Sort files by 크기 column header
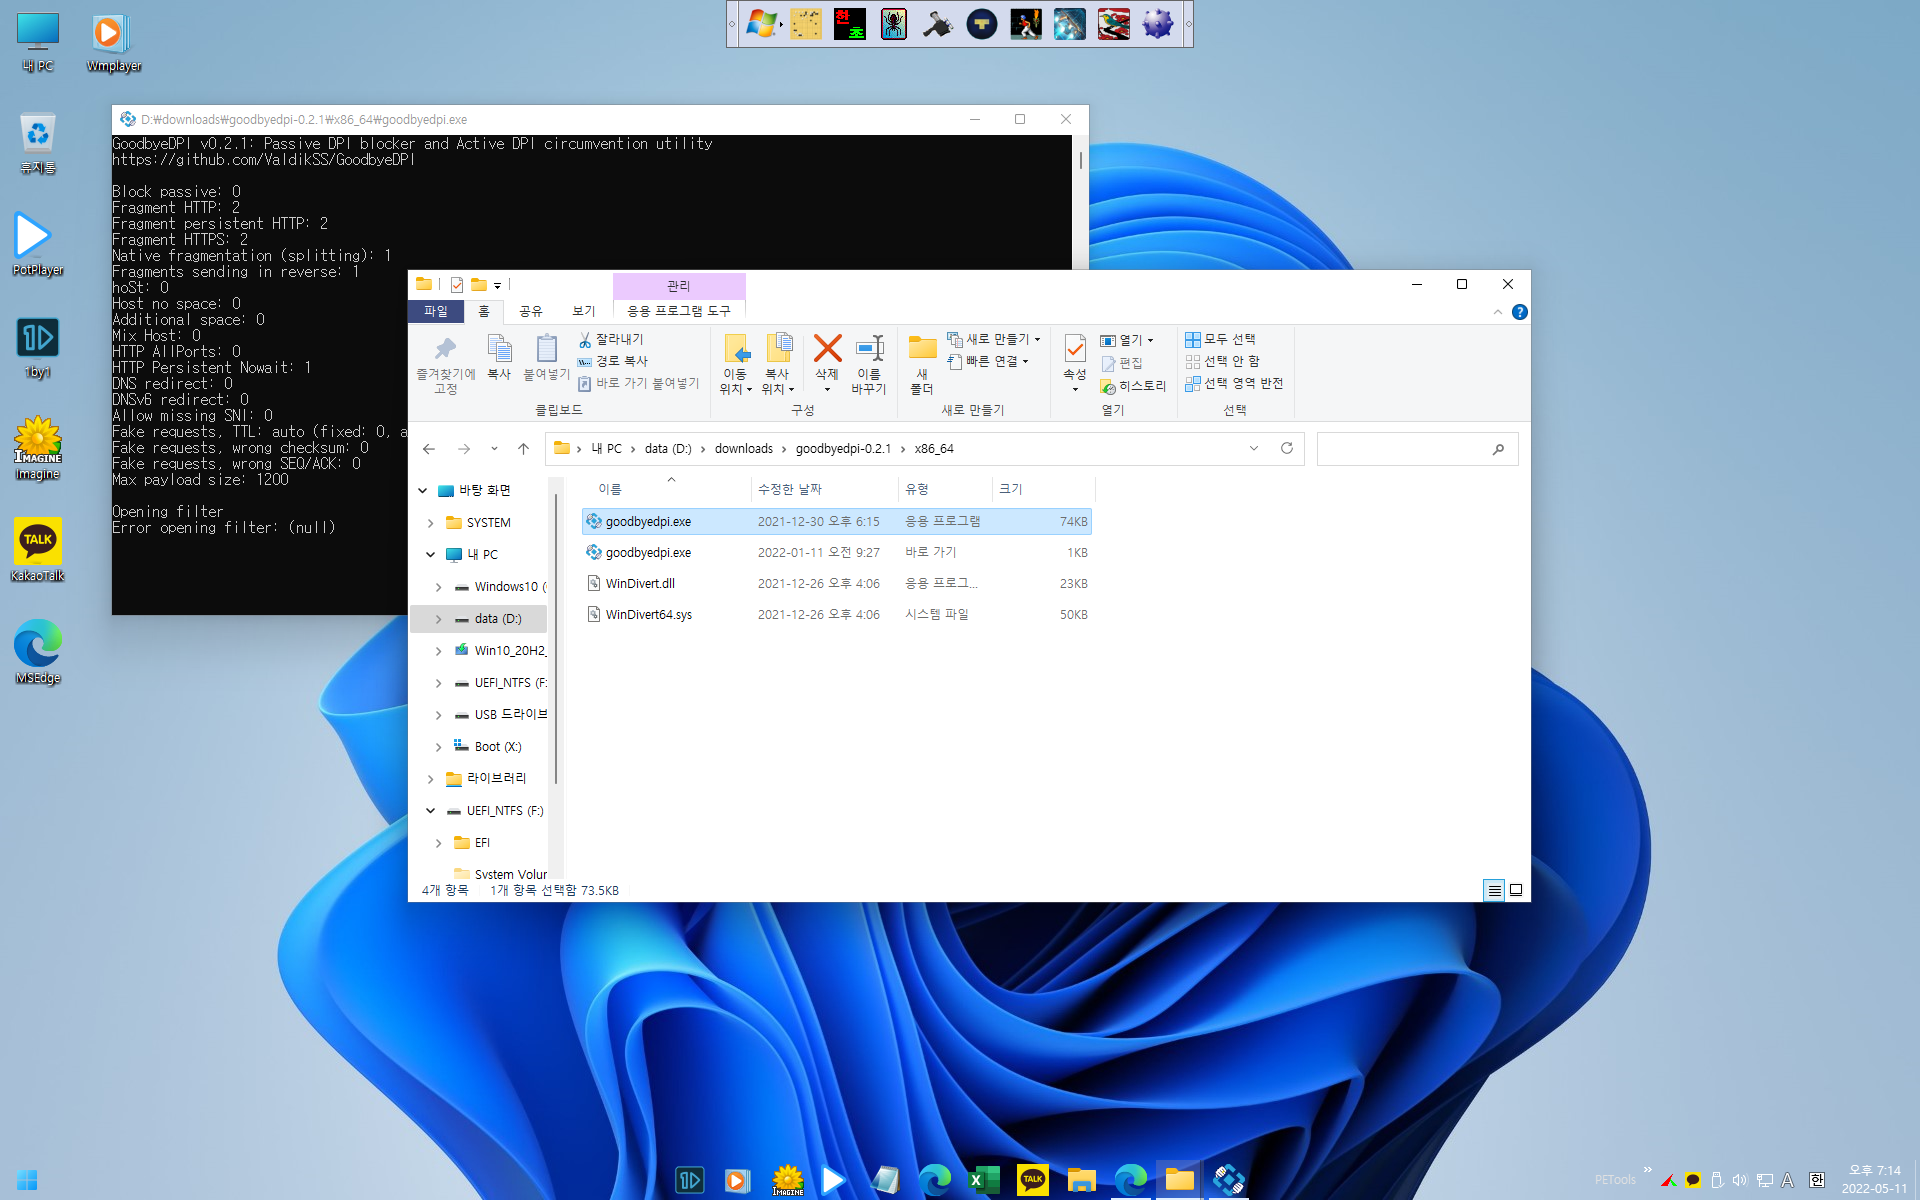This screenshot has width=1920, height=1200. pos(1044,489)
